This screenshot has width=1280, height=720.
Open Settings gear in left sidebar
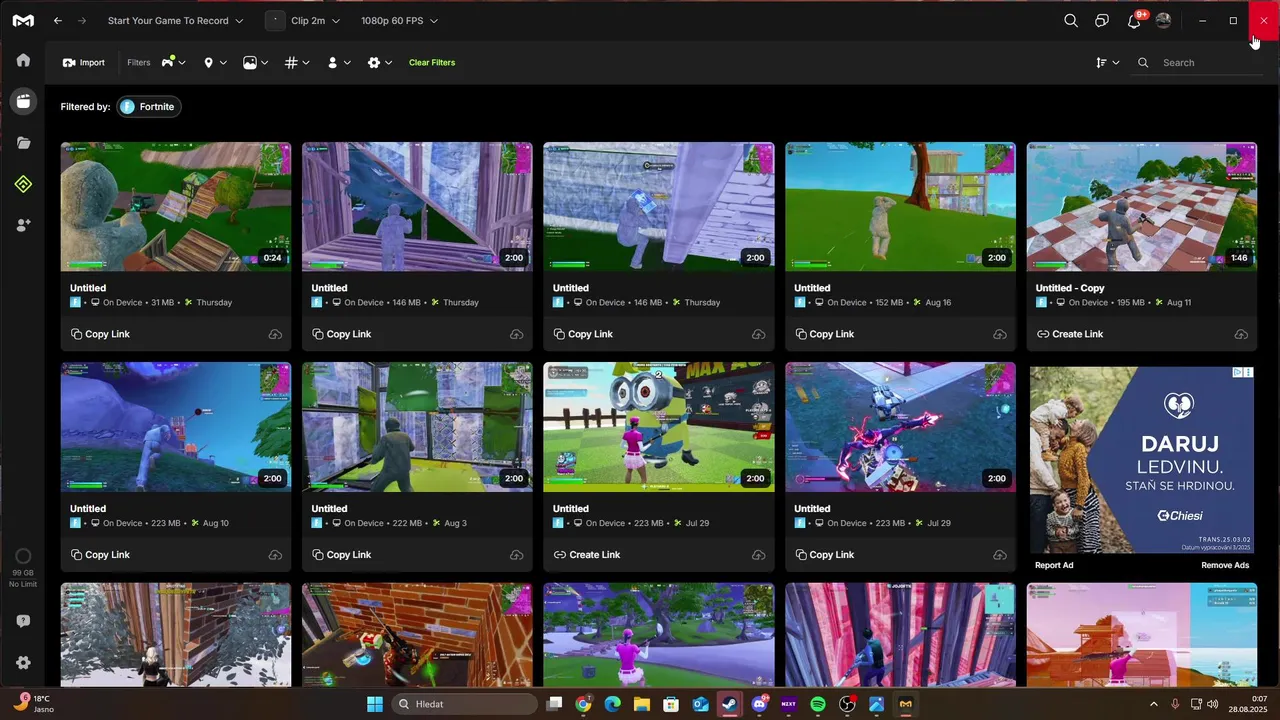(23, 662)
